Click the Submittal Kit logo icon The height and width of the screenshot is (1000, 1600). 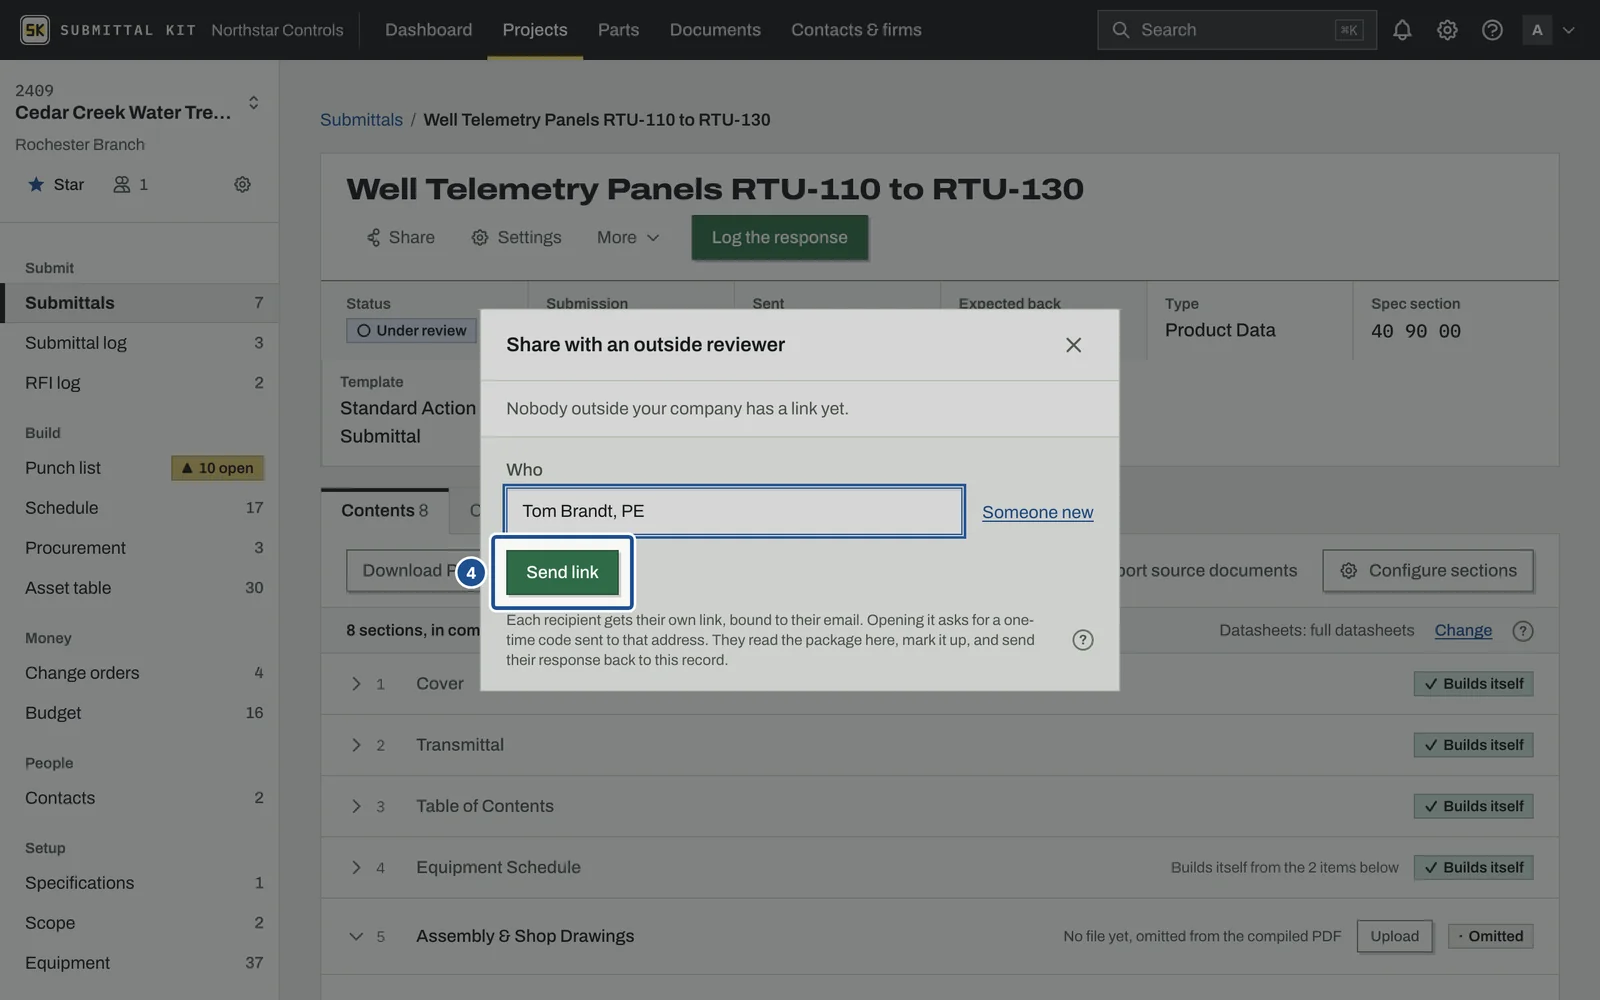35,30
